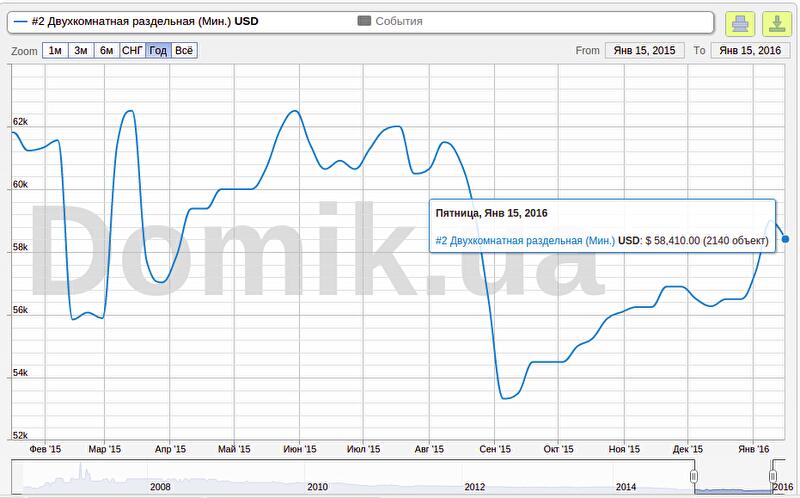Click 2012 in the navigator timeline
800x498 pixels.
pos(474,487)
